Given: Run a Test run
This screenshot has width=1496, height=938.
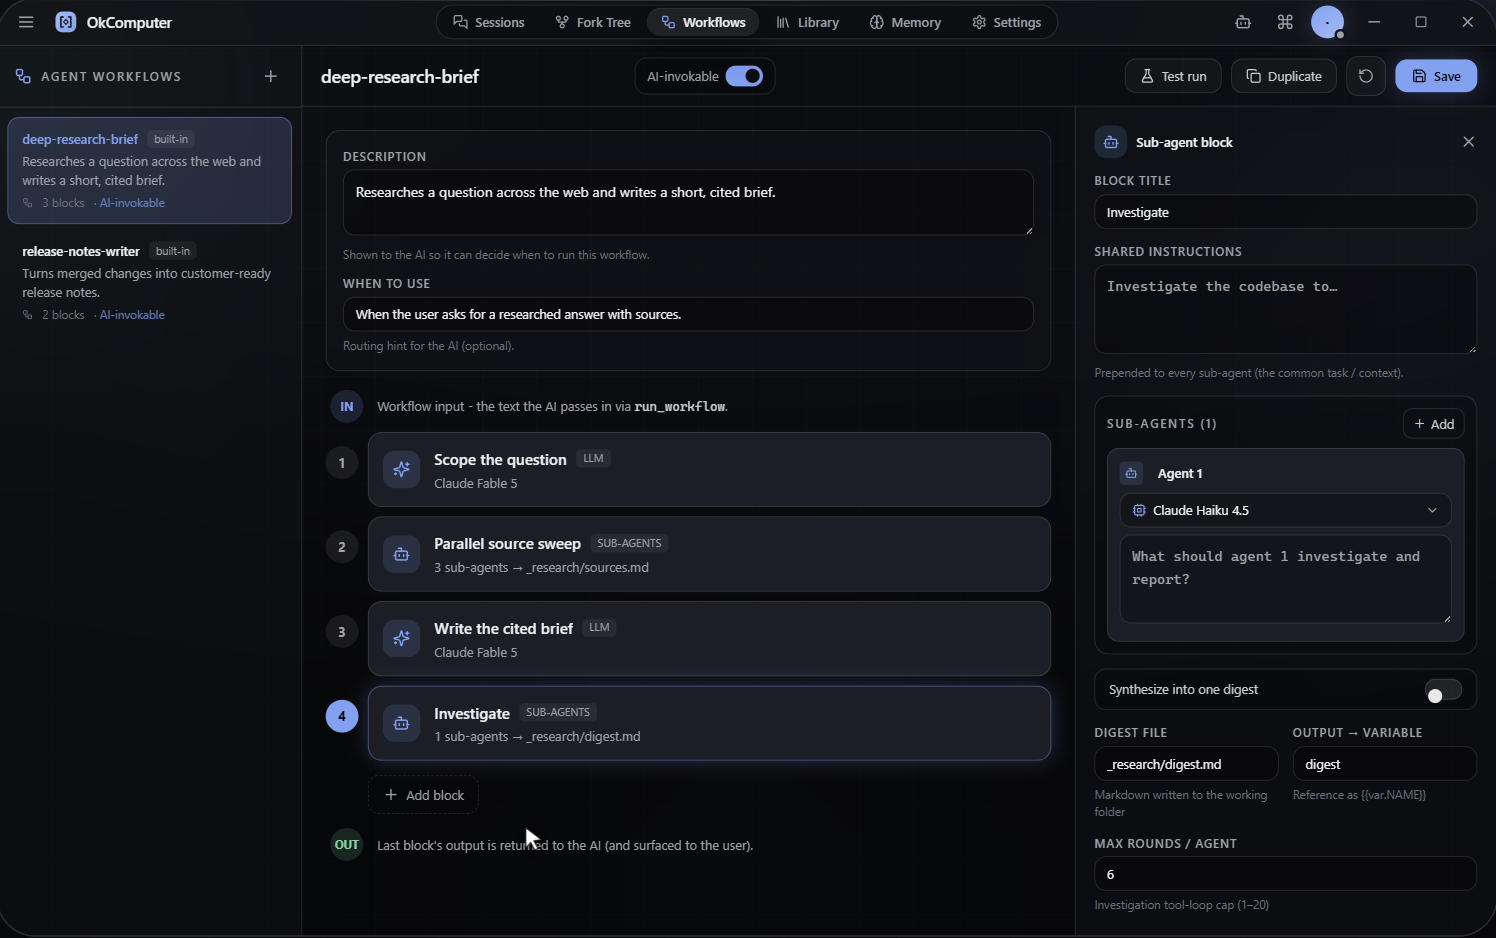Looking at the screenshot, I should 1173,76.
